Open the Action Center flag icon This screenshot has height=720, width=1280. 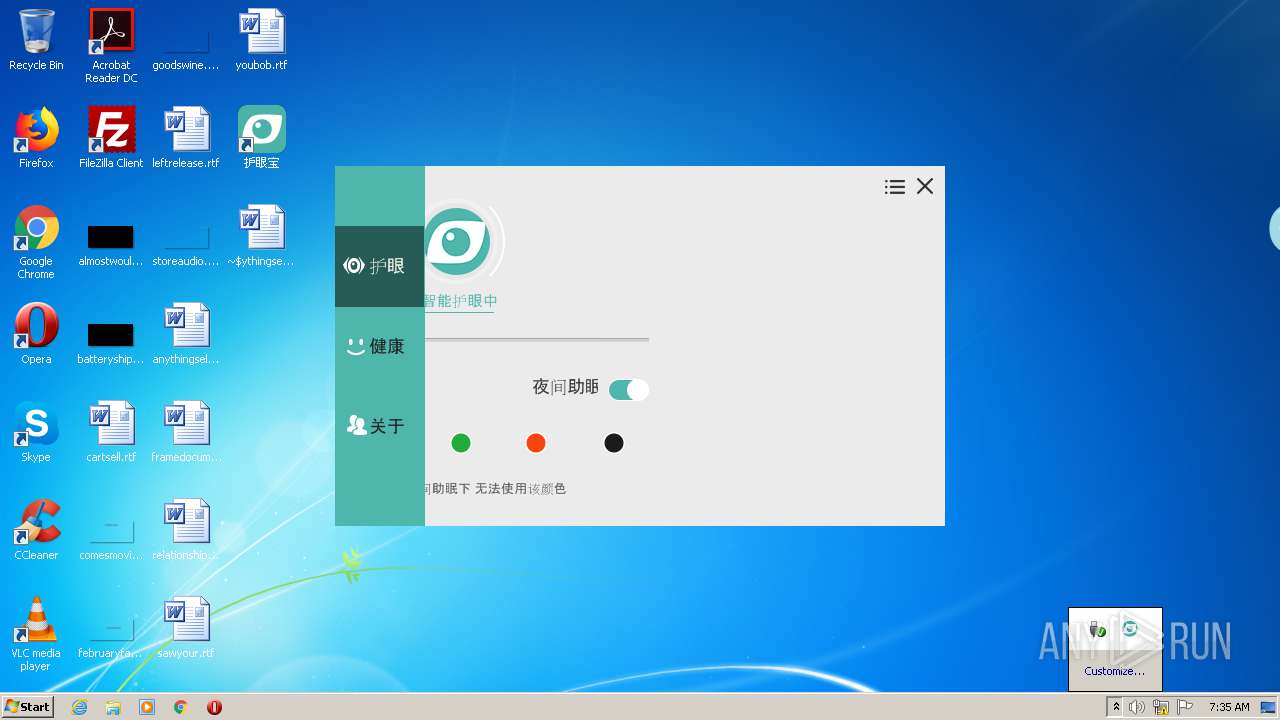click(x=1185, y=707)
